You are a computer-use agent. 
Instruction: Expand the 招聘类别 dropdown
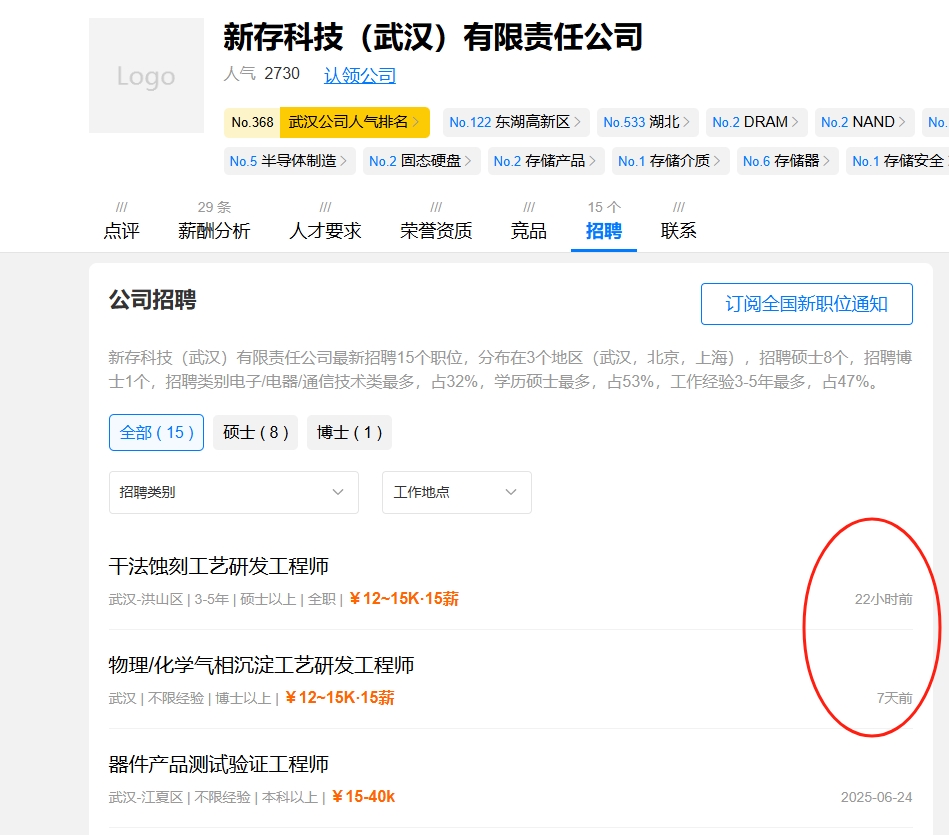click(234, 493)
